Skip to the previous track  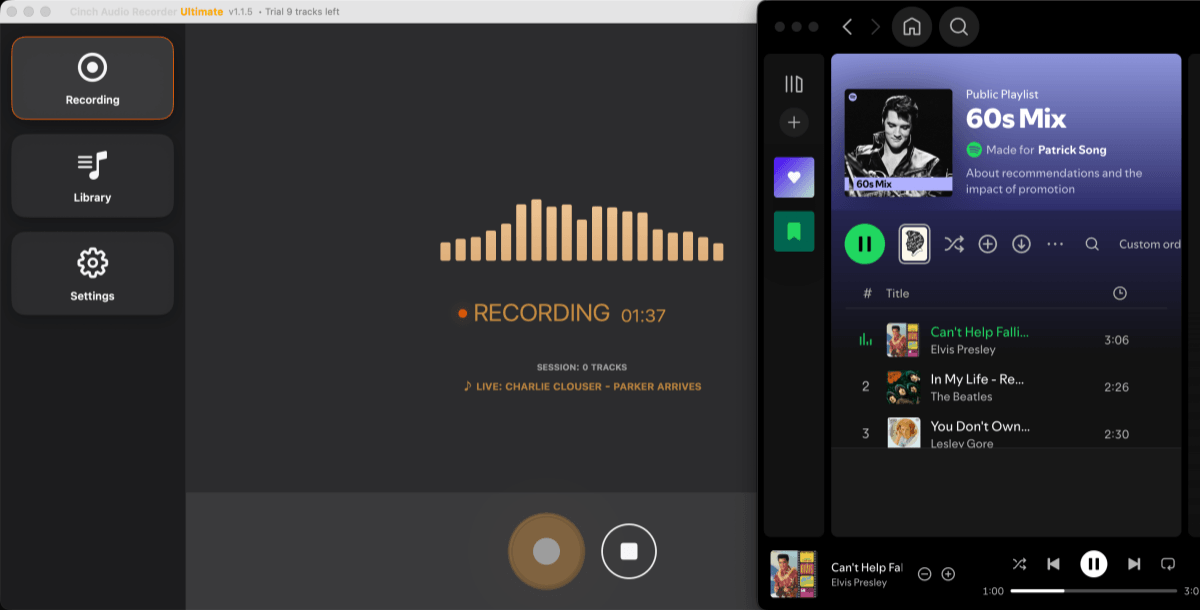tap(1053, 564)
